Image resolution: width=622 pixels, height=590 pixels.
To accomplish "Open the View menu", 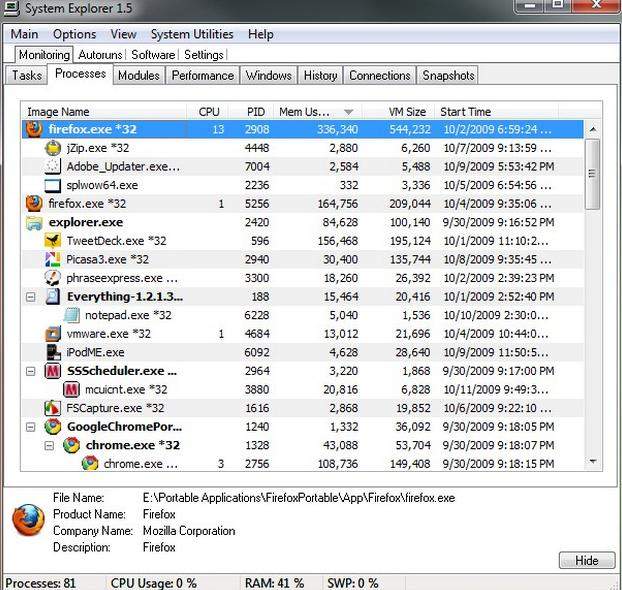I will tap(123, 34).
